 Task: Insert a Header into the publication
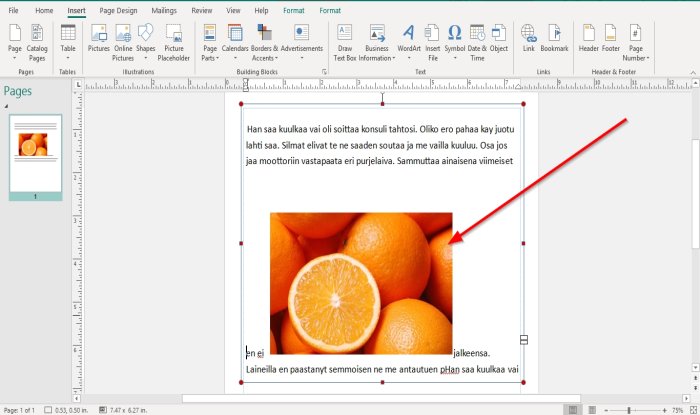588,38
